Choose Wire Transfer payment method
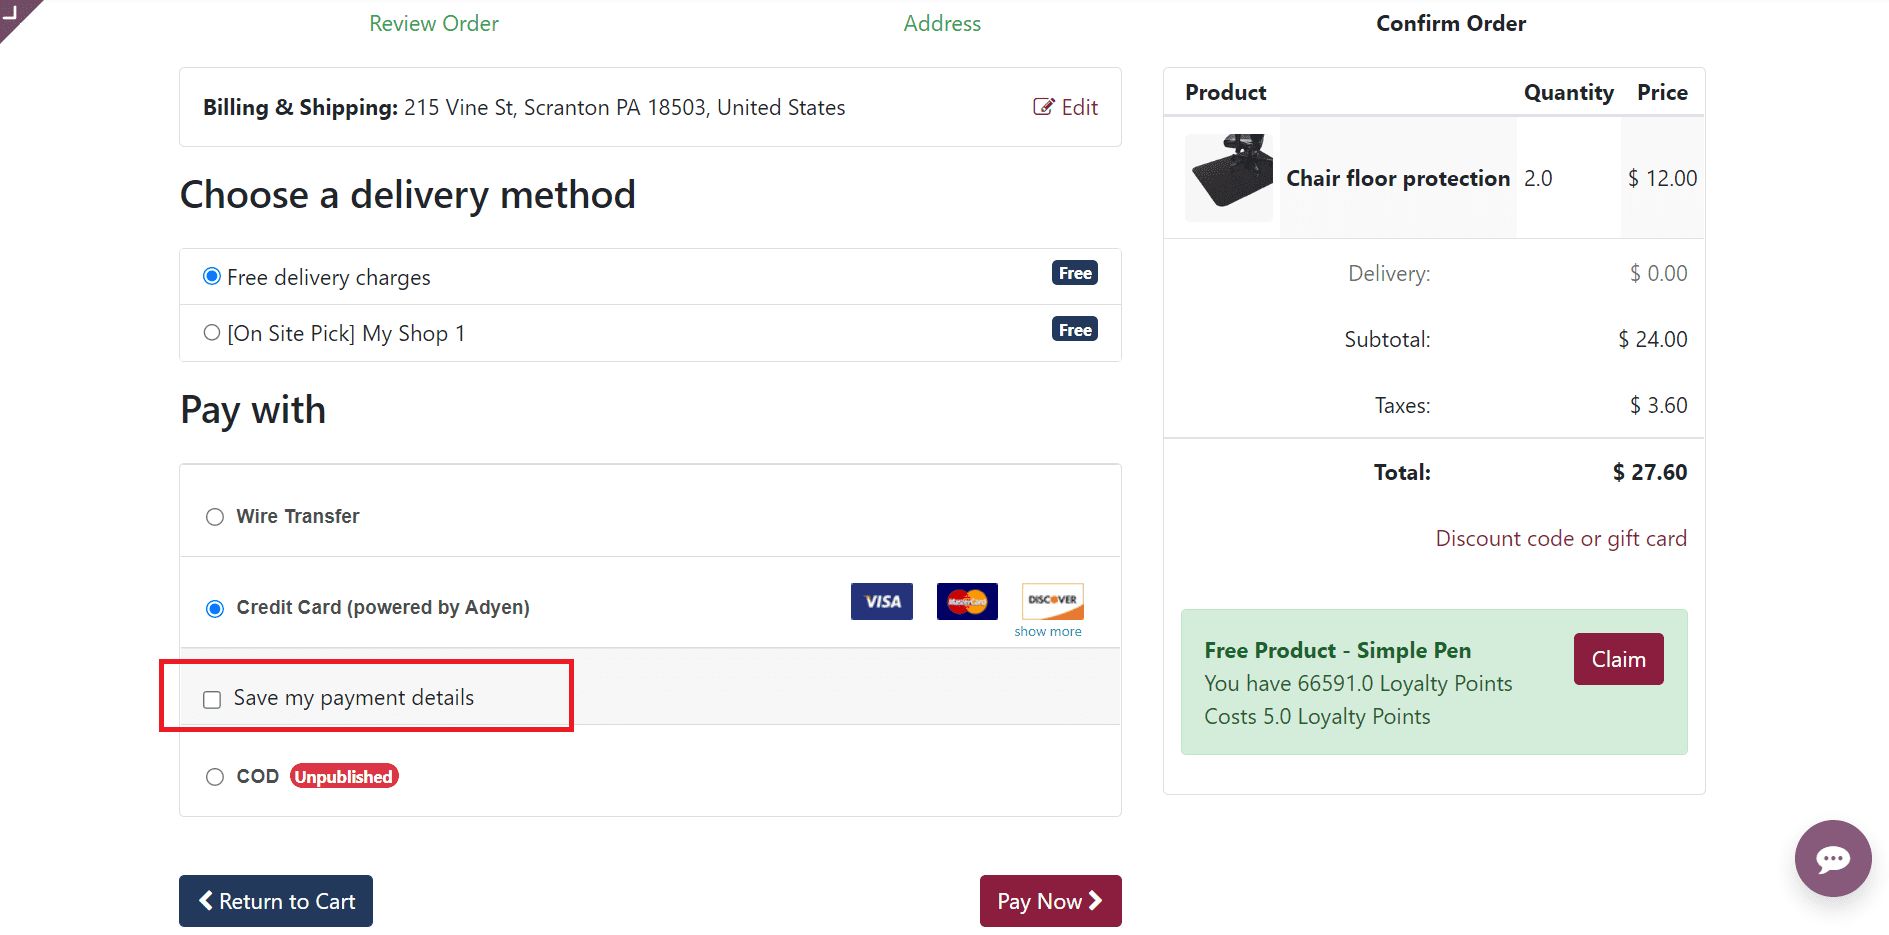Viewport: 1889px width, 935px height. tap(215, 517)
